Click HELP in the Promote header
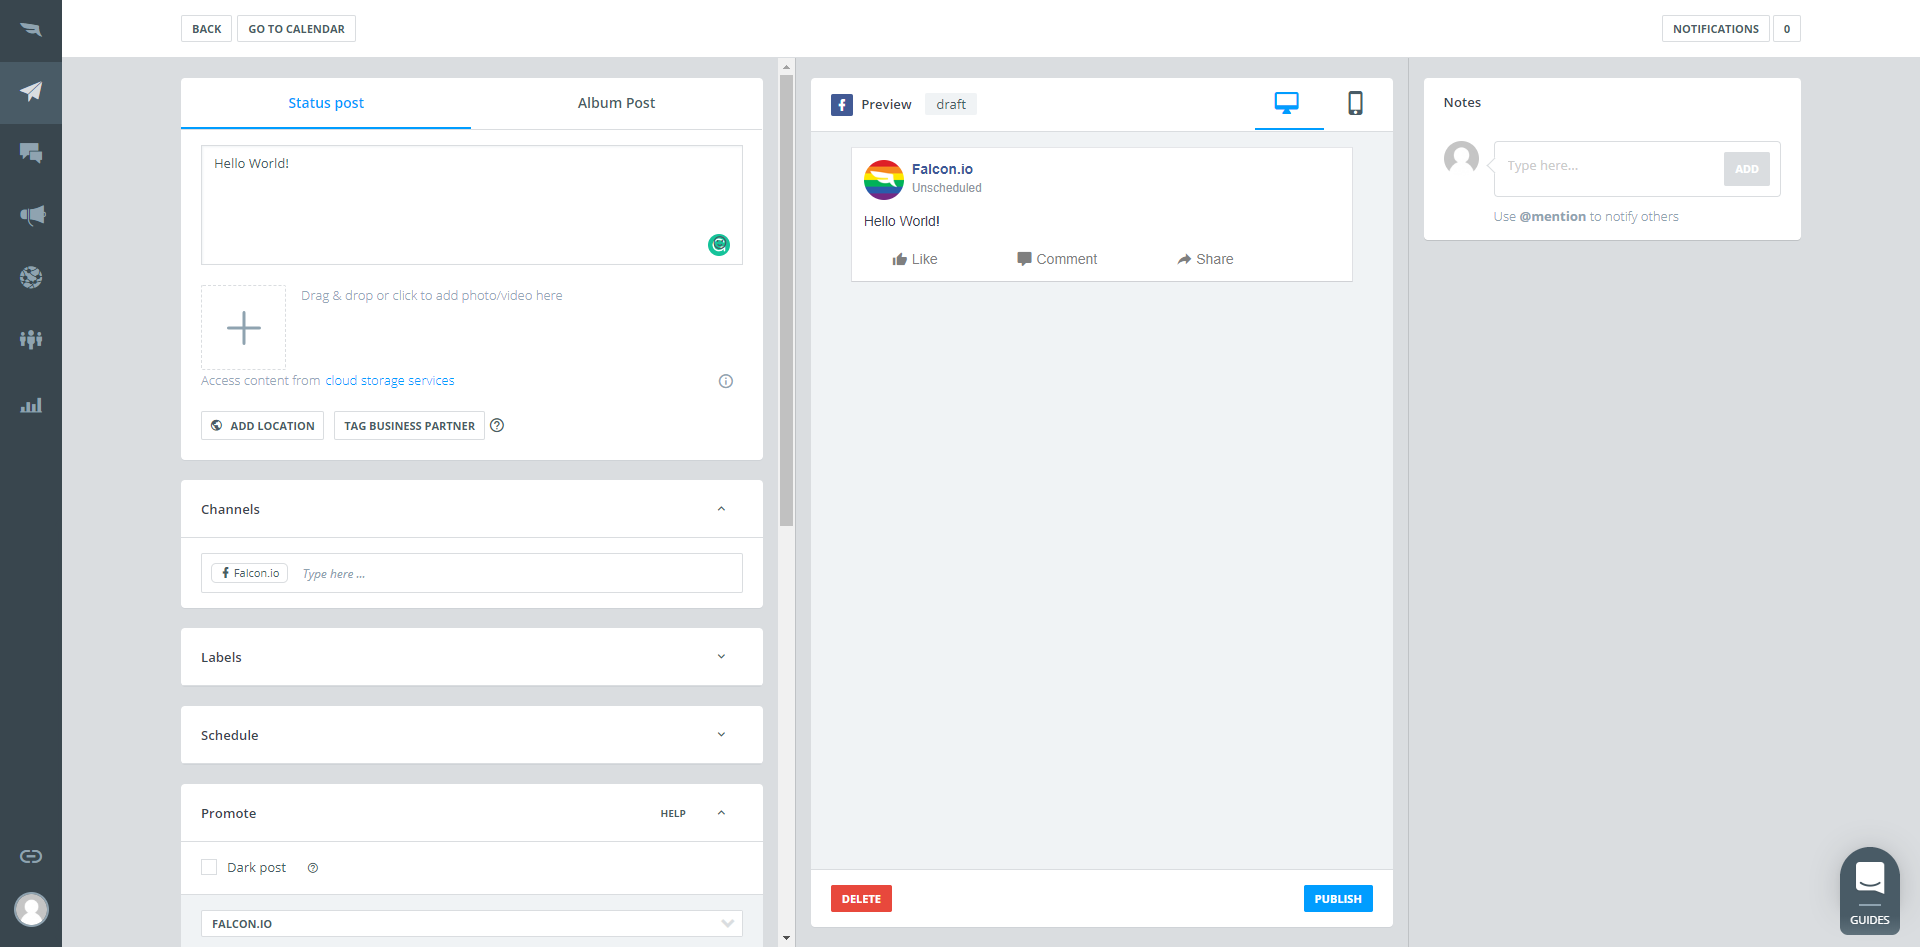This screenshot has height=947, width=1920. click(673, 814)
